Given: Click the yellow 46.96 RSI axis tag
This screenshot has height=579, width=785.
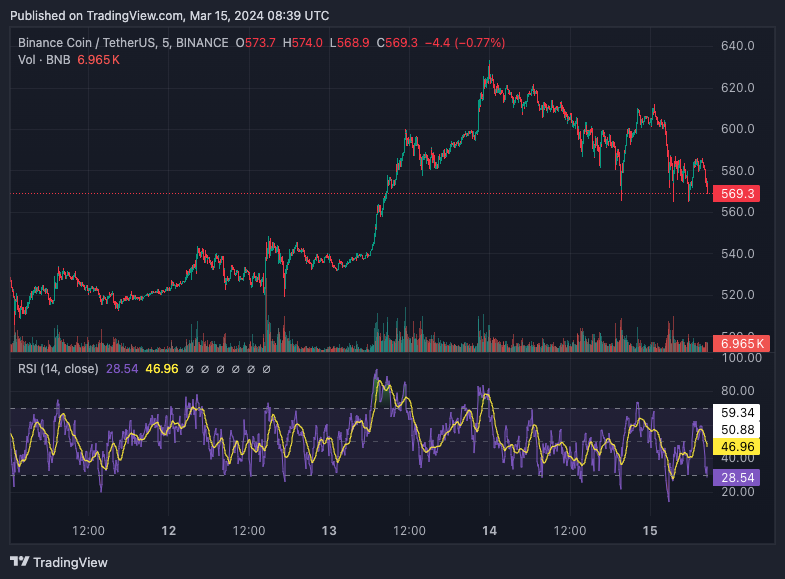Looking at the screenshot, I should click(x=733, y=446).
